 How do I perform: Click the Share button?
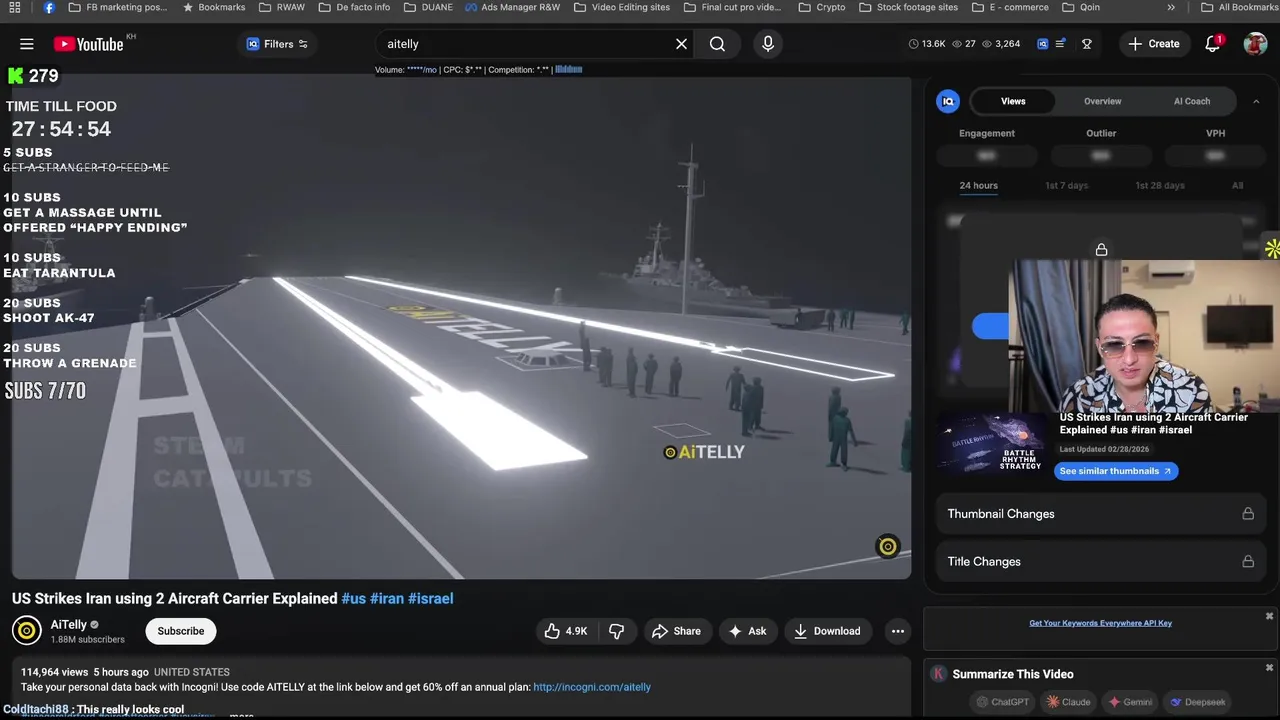tap(676, 631)
